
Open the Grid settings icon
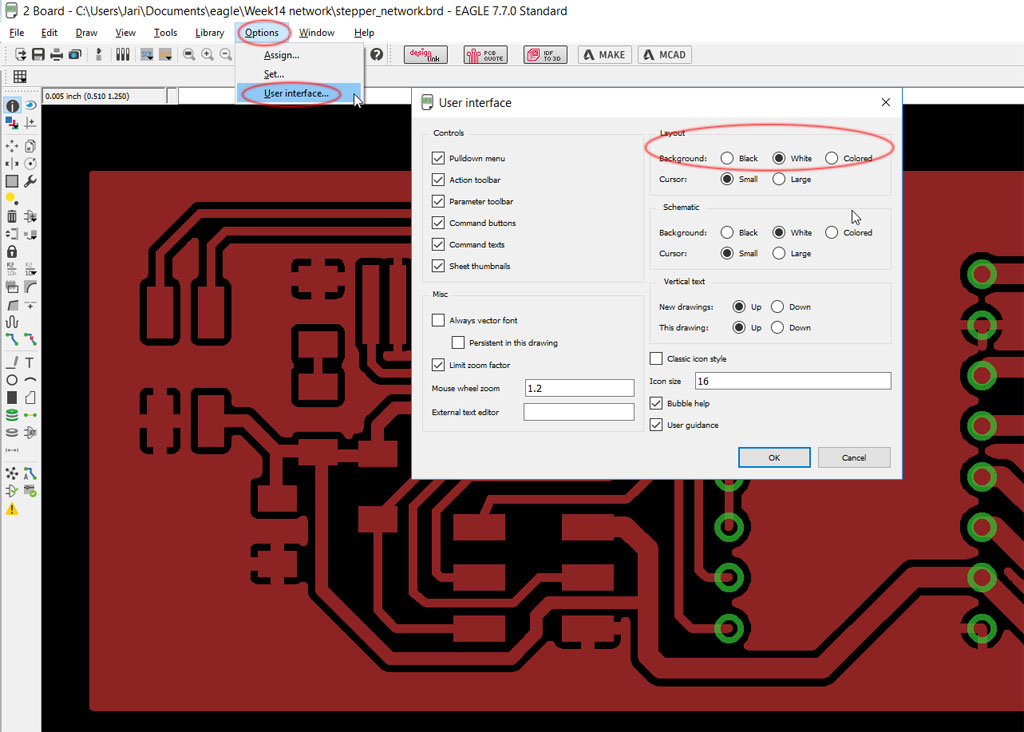click(19, 77)
